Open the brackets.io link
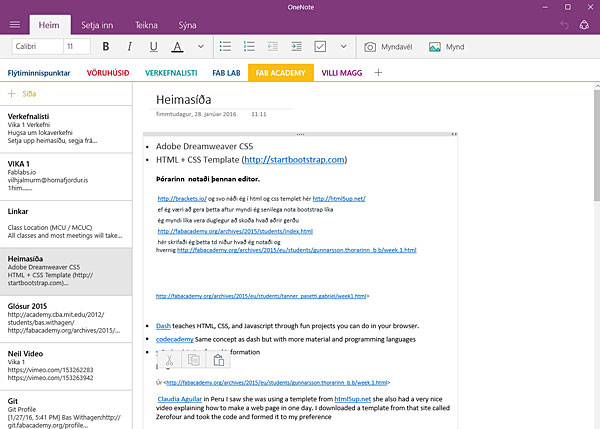This screenshot has width=600, height=429. (182, 199)
